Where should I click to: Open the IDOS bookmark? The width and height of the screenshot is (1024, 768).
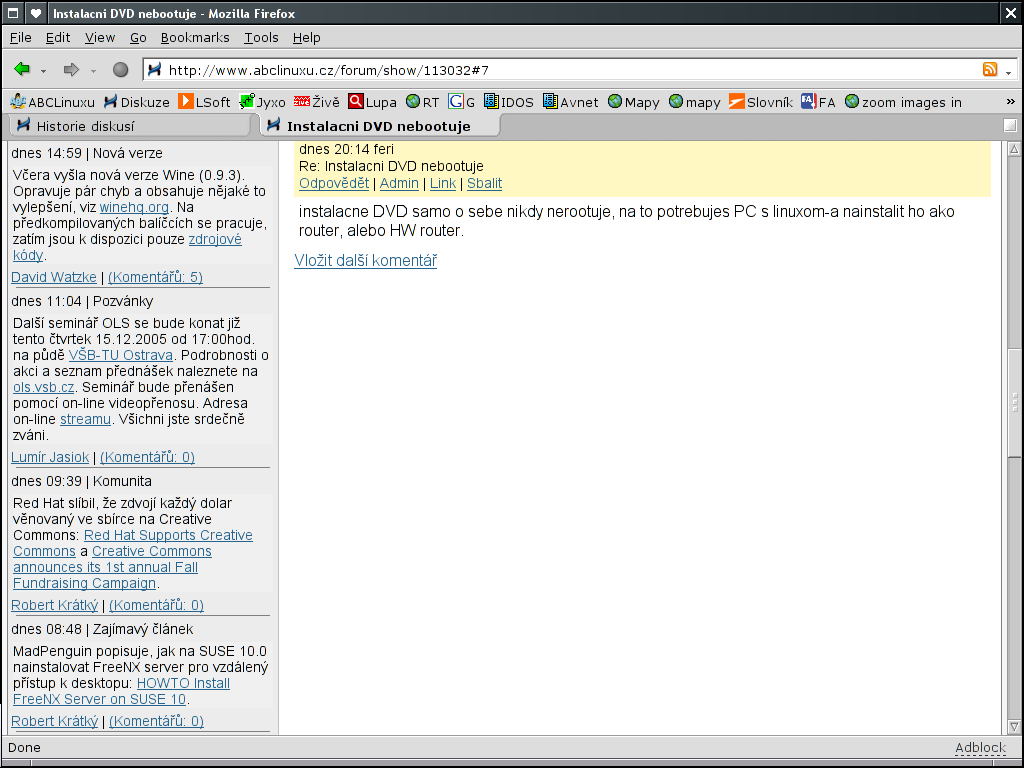coord(508,102)
